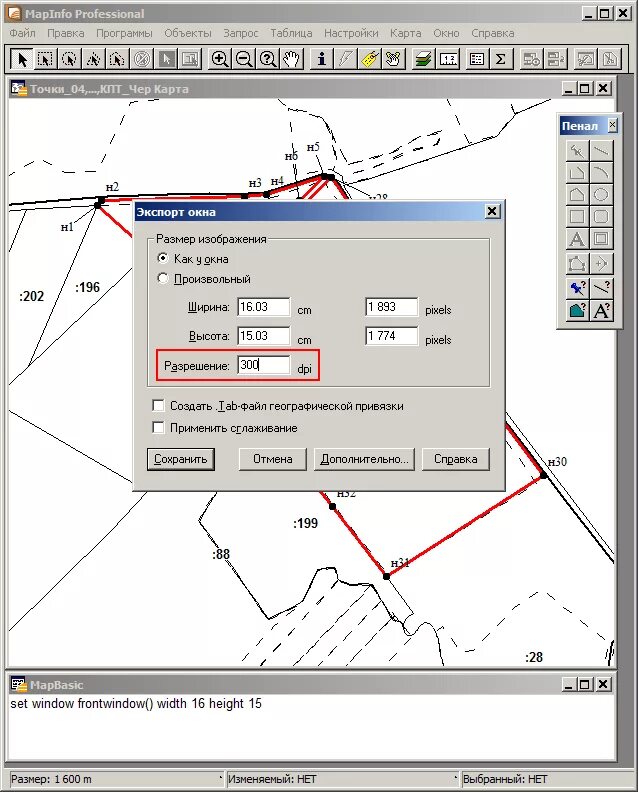Open Text Style 'A?' button
This screenshot has width=638, height=792.
[601, 310]
